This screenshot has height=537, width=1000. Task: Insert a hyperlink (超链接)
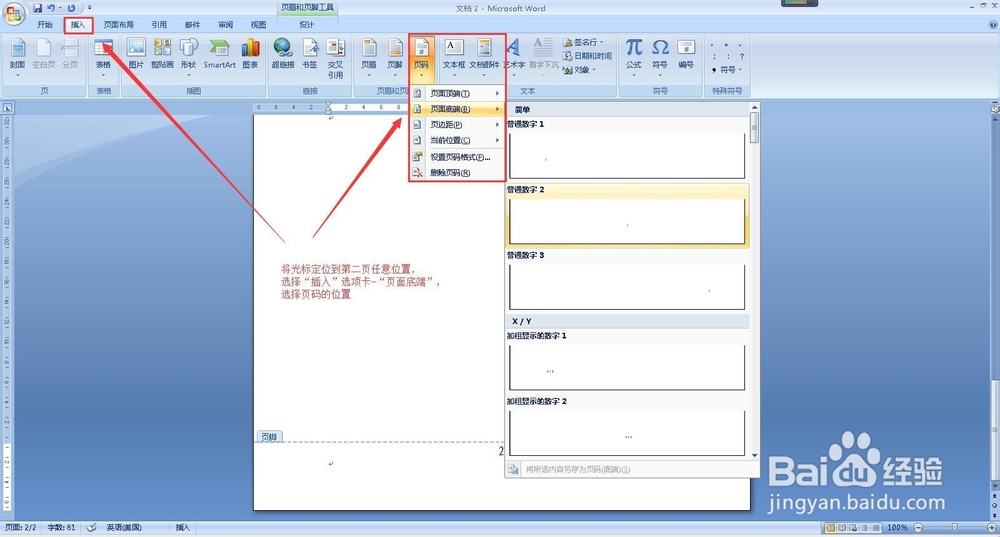[283, 54]
